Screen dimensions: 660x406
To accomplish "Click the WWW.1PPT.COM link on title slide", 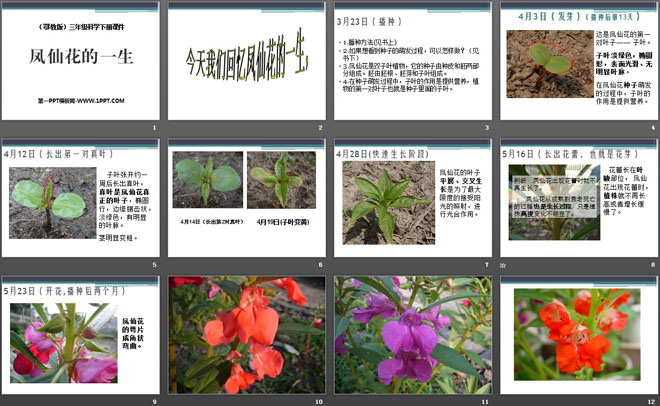I will point(78,101).
